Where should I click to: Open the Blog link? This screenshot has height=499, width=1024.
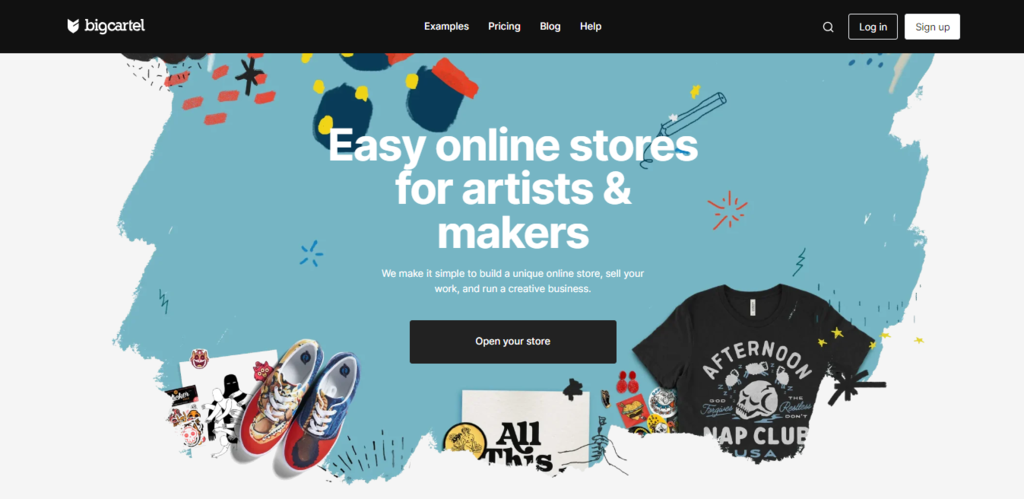pos(550,26)
